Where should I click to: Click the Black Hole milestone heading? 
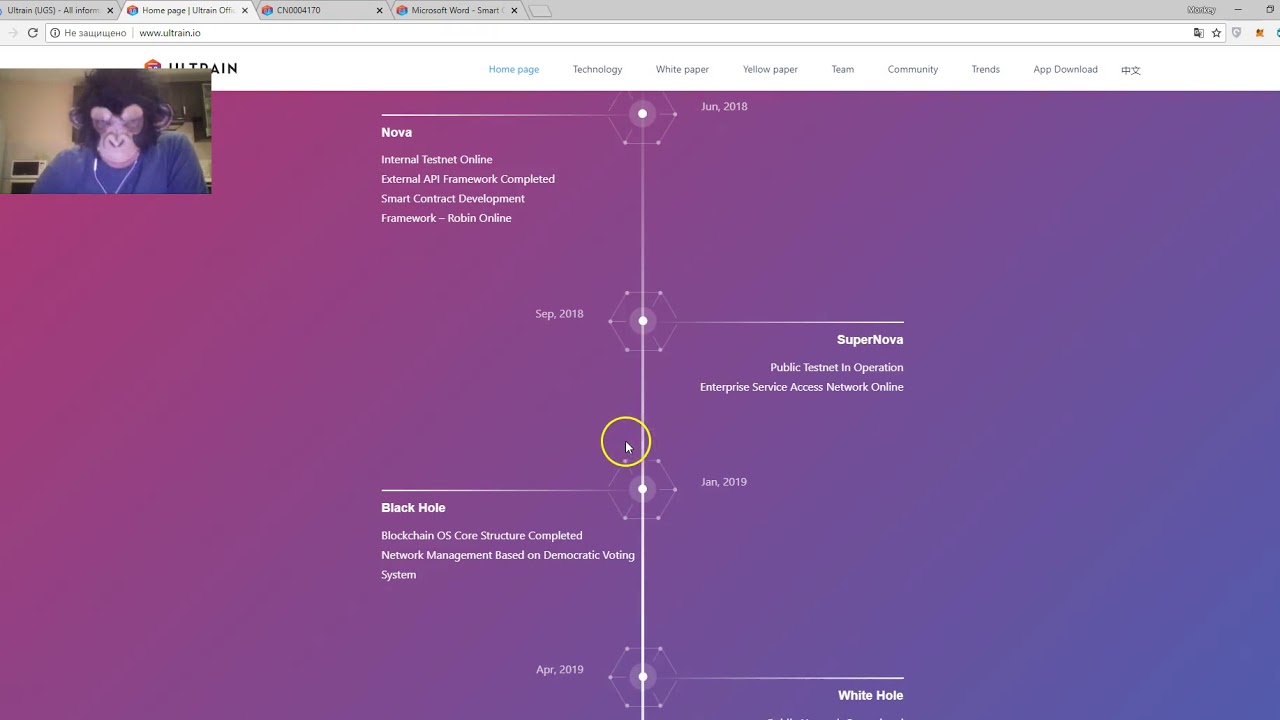tap(413, 508)
